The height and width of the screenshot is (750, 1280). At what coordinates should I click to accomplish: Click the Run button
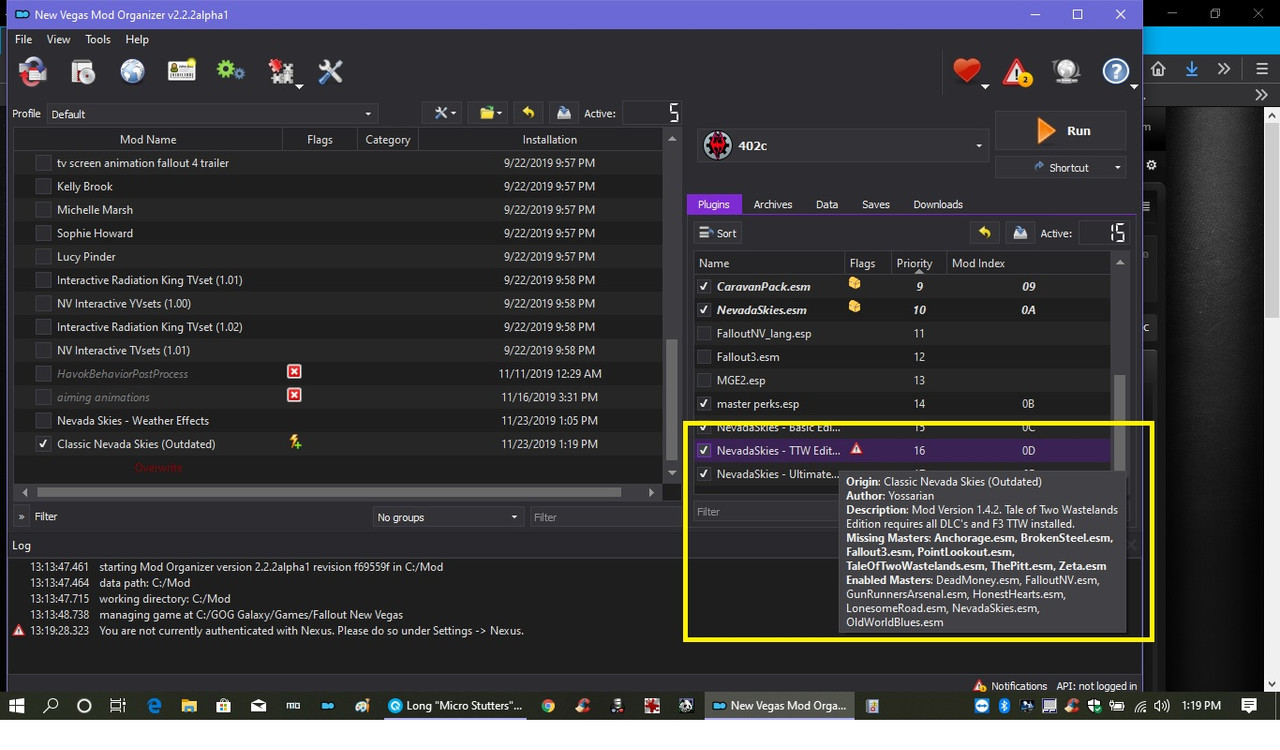pos(1061,131)
